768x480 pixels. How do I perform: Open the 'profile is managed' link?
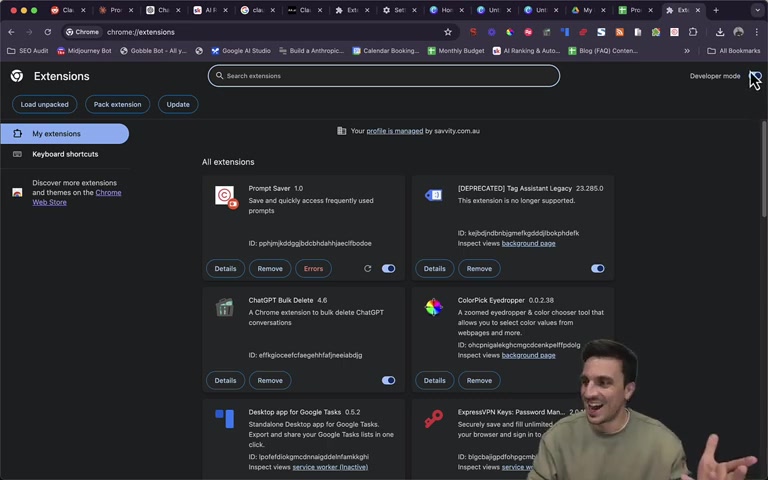[x=395, y=131]
